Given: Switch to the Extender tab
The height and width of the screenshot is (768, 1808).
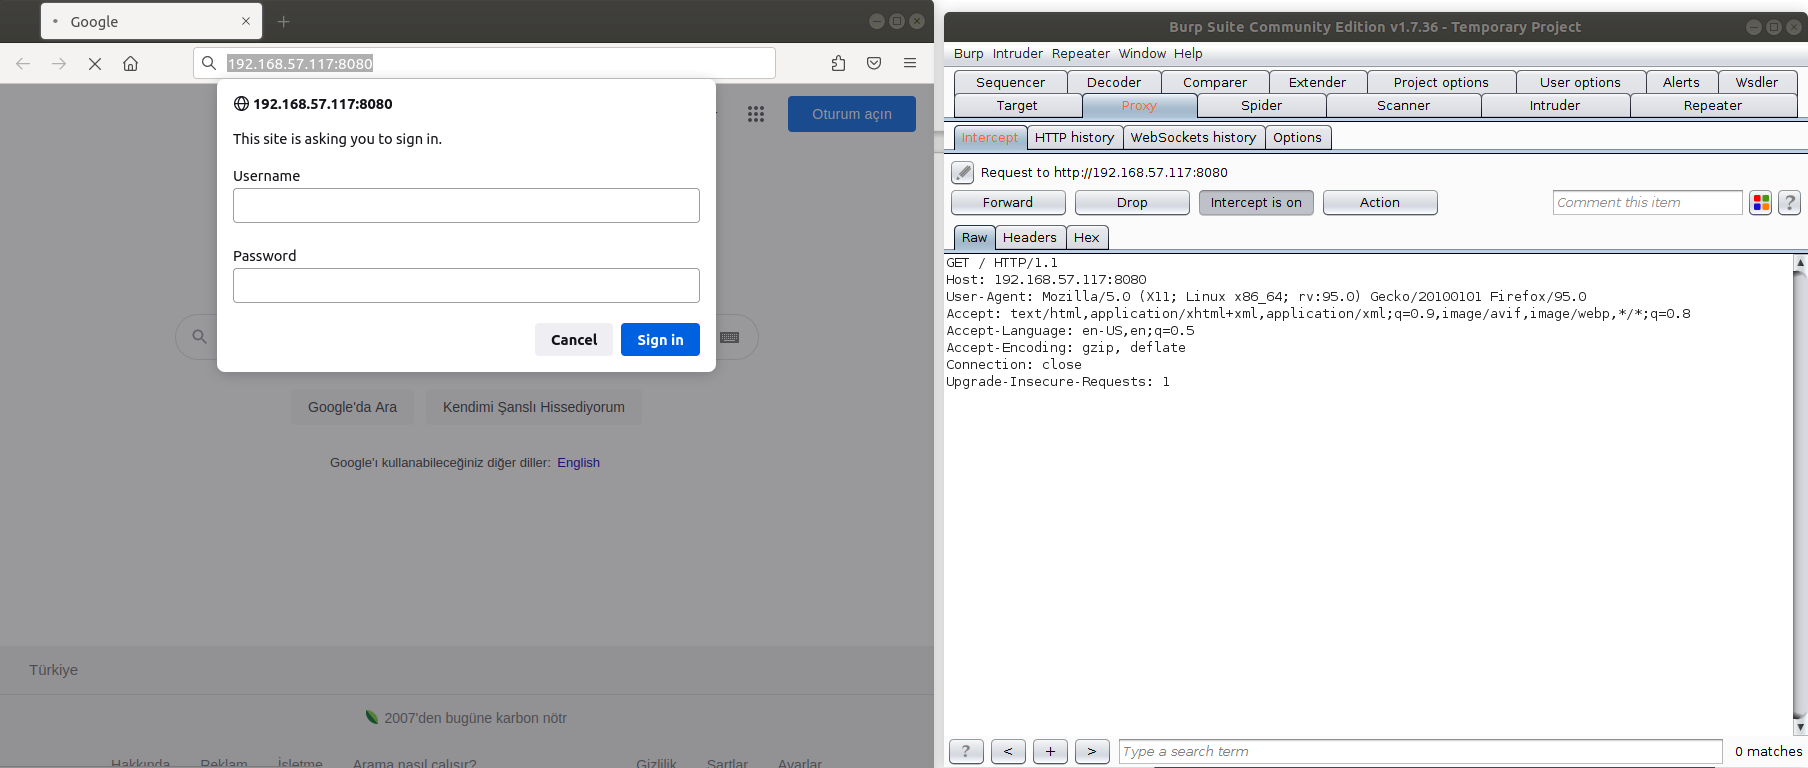Looking at the screenshot, I should tap(1317, 82).
